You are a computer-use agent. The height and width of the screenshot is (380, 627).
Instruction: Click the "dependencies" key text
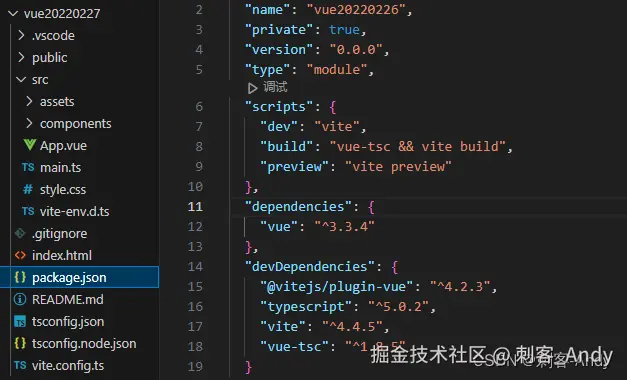[298, 207]
